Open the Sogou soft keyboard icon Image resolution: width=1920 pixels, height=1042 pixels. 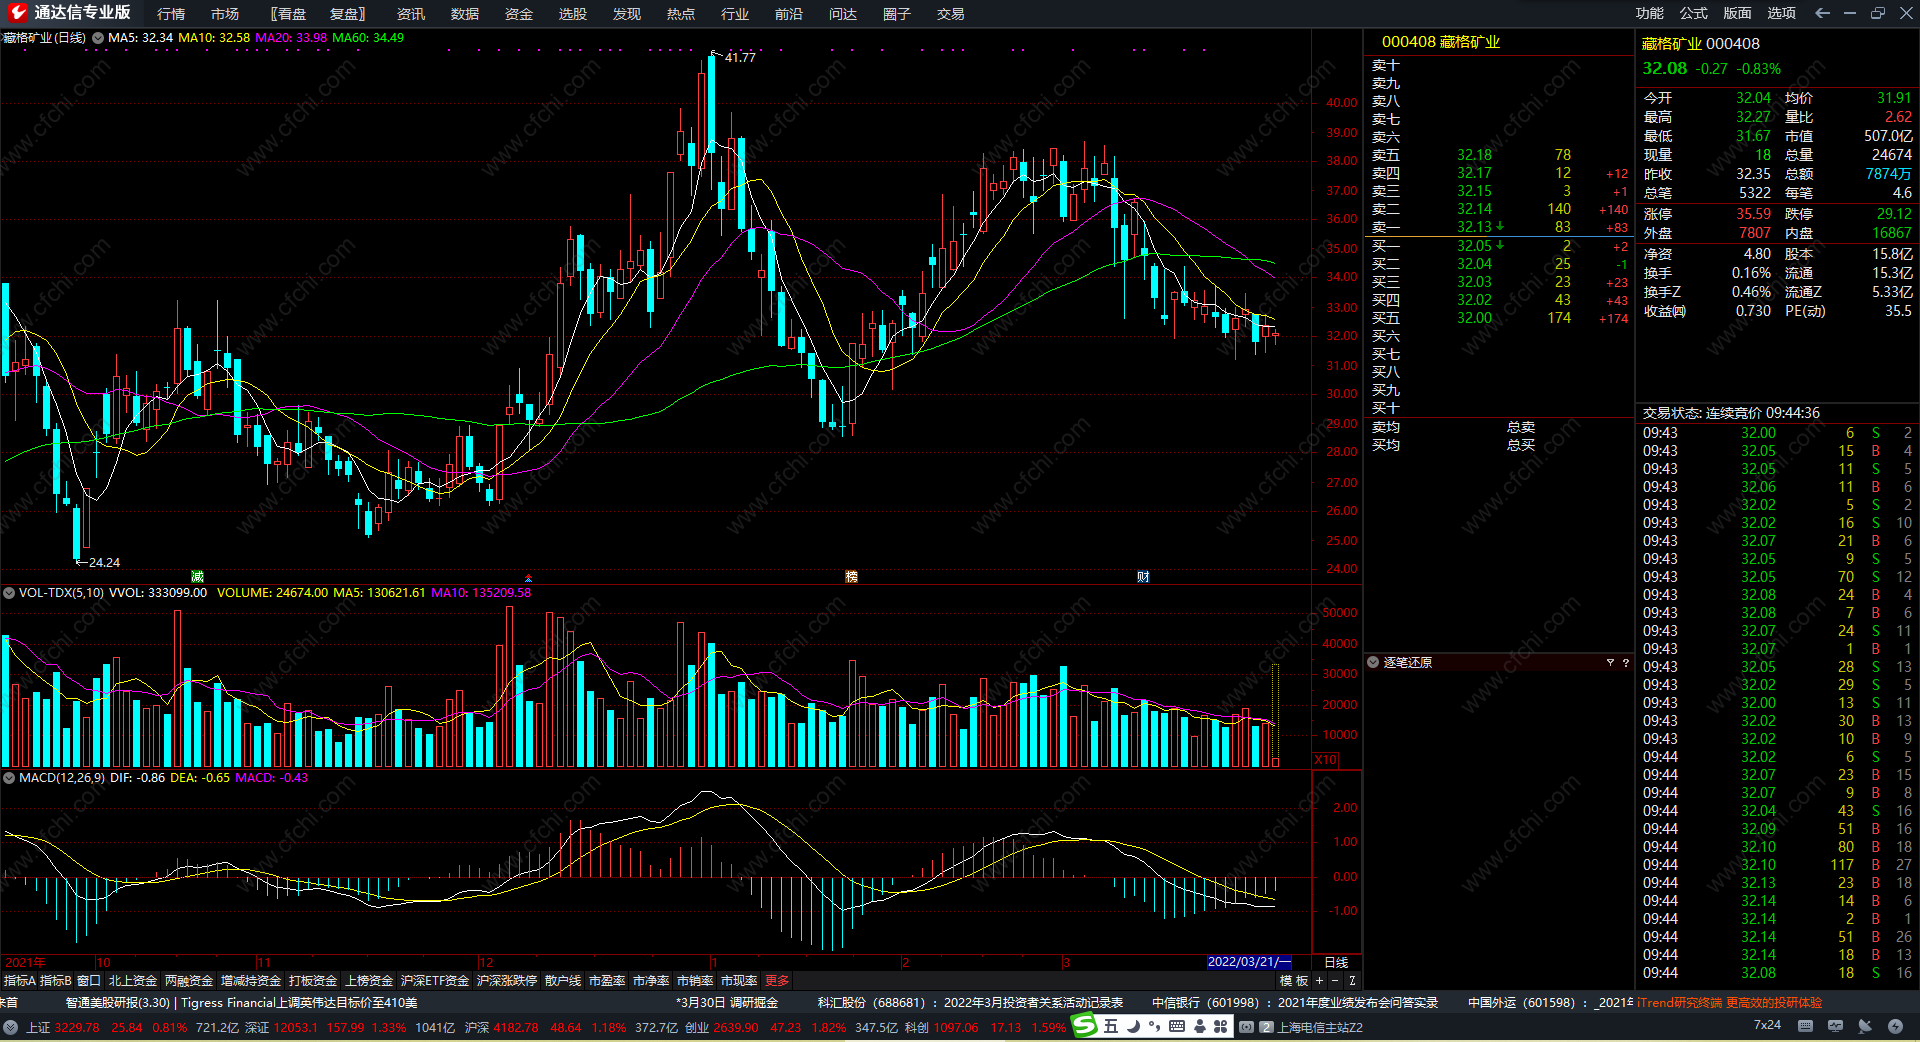1177,1026
